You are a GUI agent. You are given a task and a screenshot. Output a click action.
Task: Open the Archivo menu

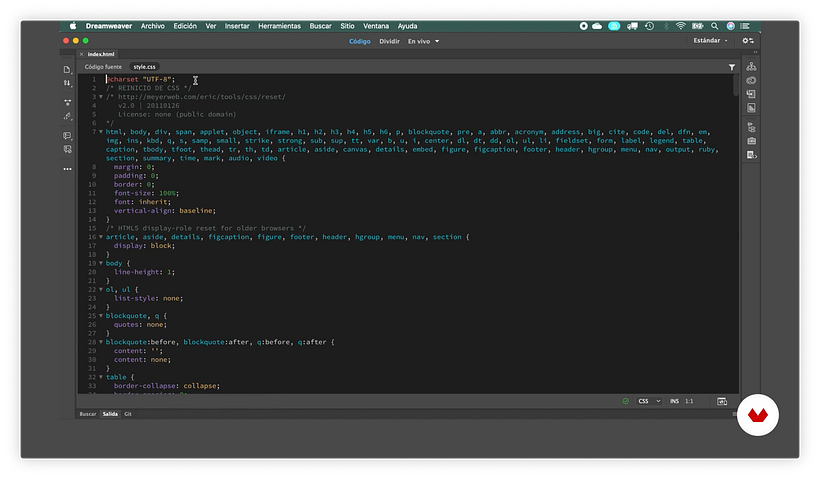pyautogui.click(x=152, y=26)
